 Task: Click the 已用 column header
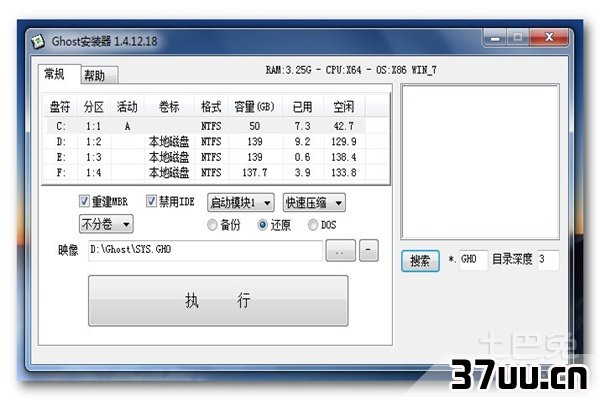[303, 107]
